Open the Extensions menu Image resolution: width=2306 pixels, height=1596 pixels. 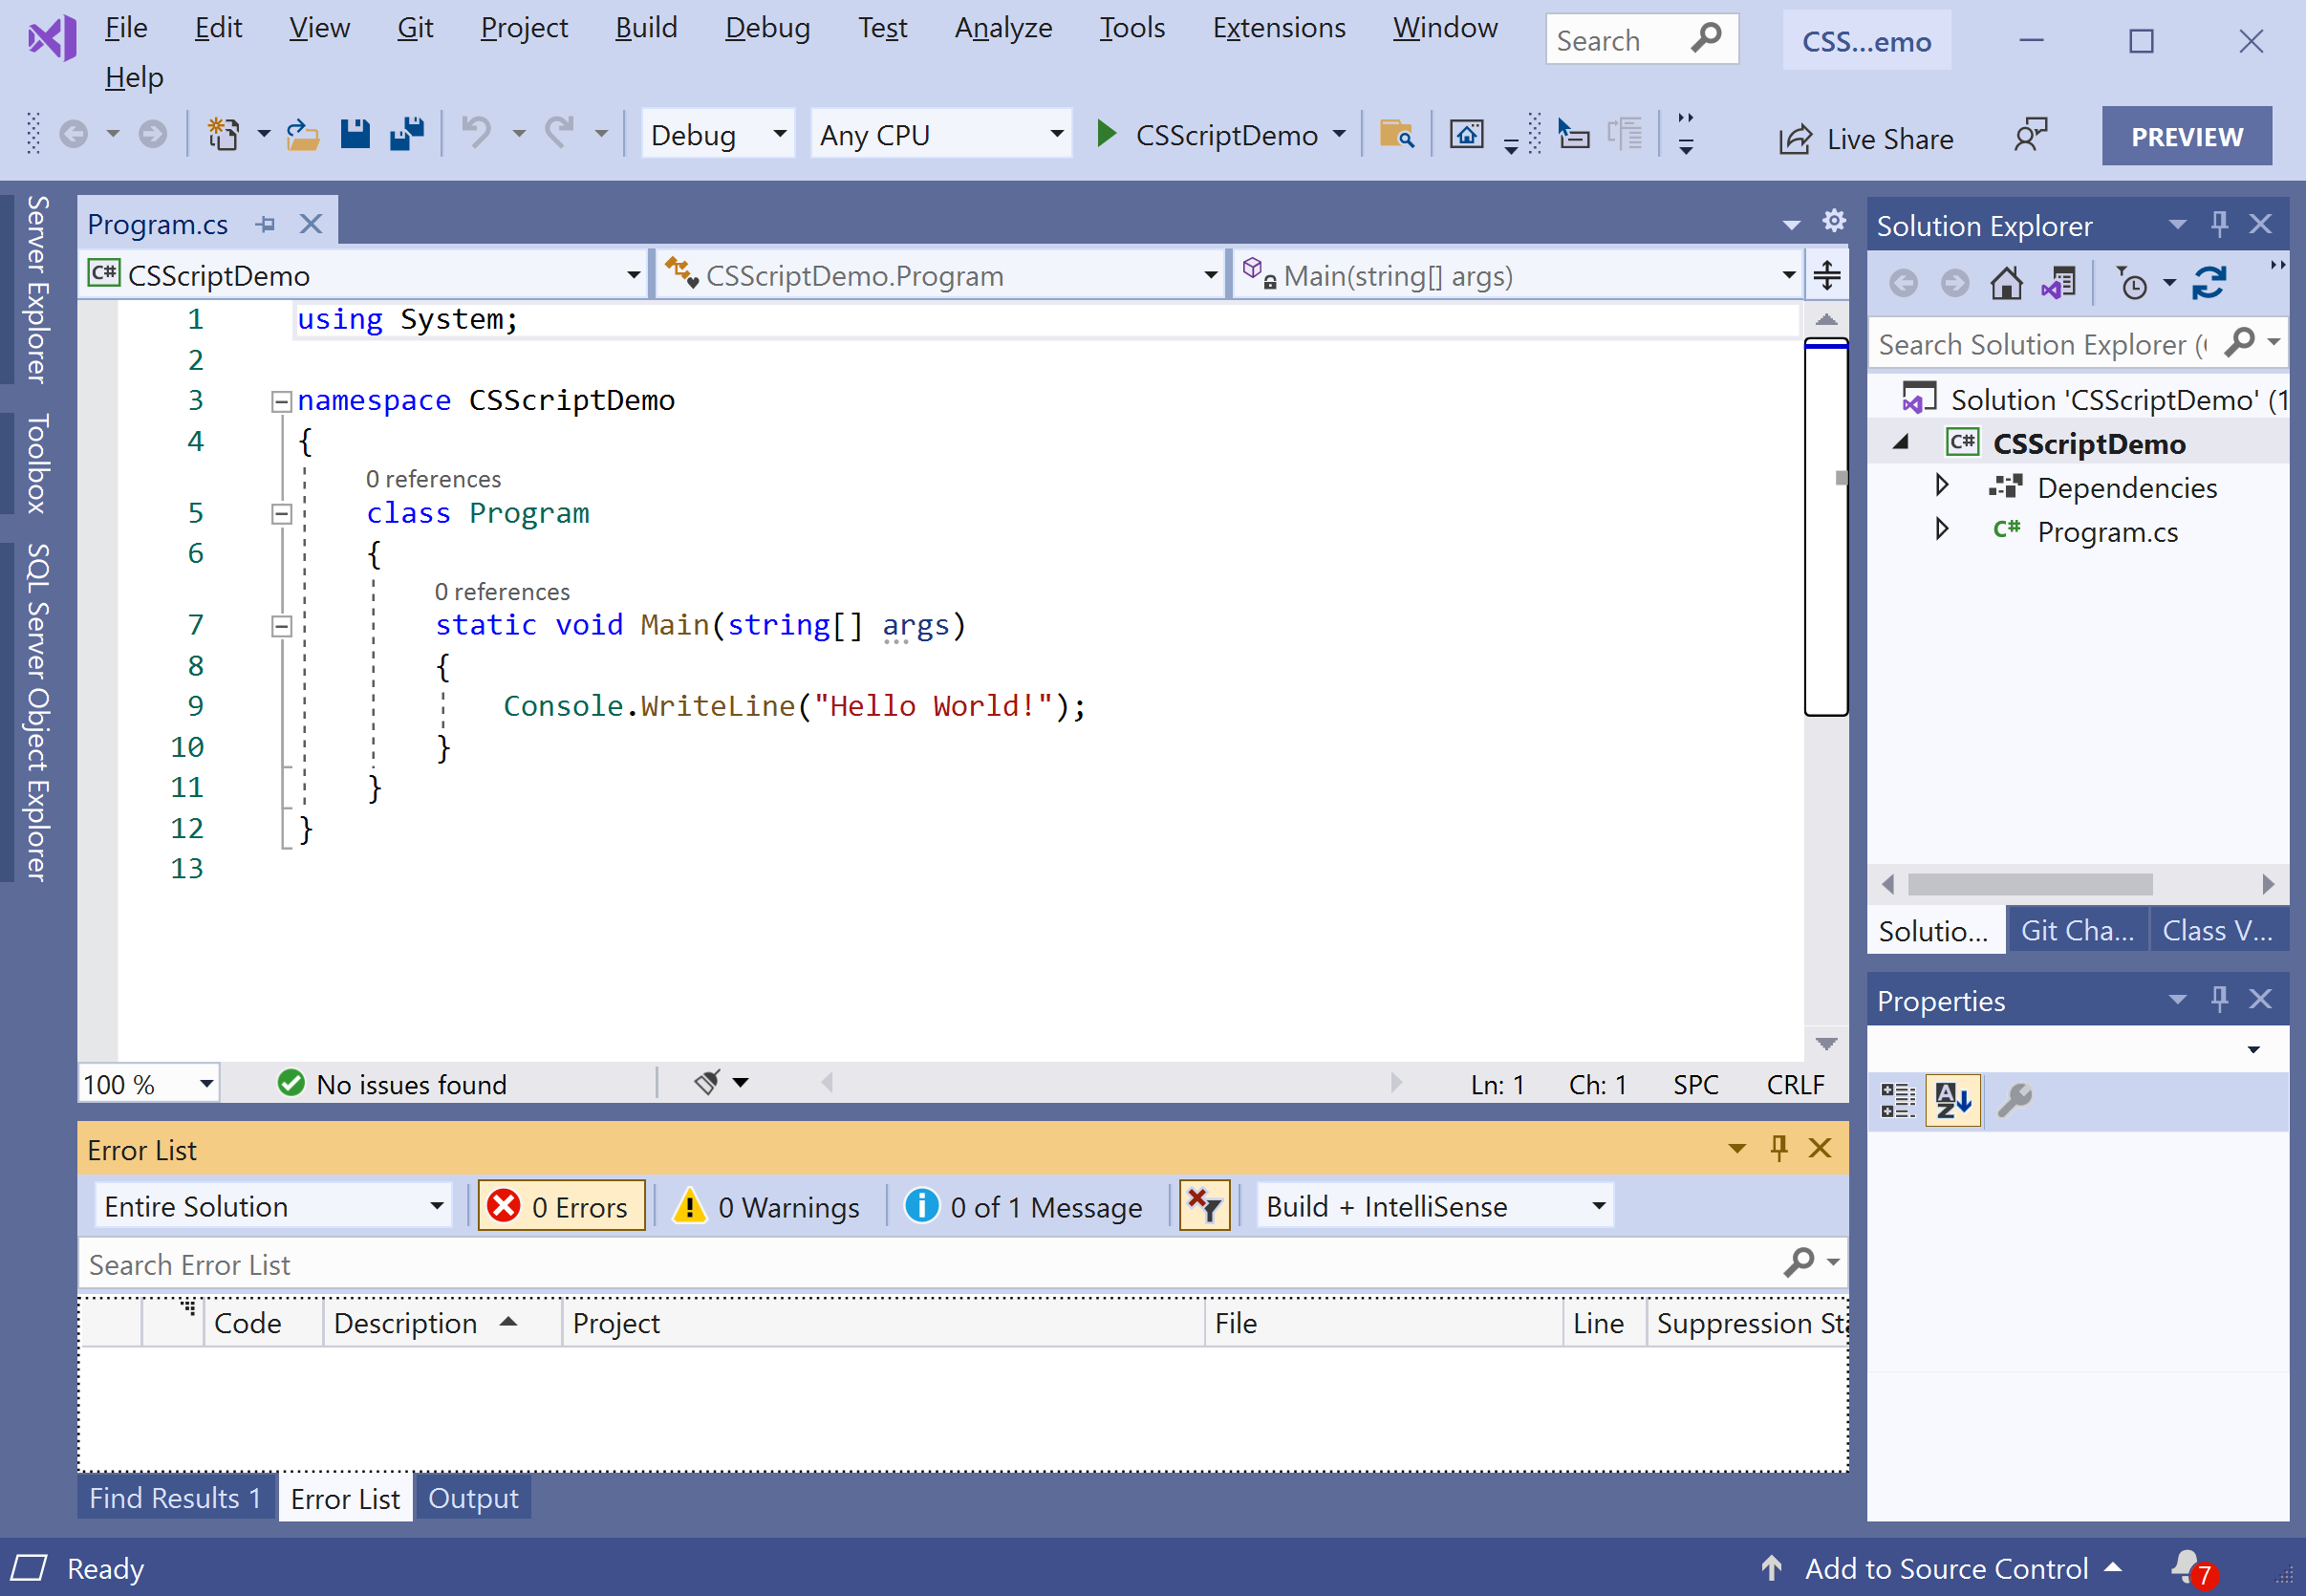point(1278,28)
